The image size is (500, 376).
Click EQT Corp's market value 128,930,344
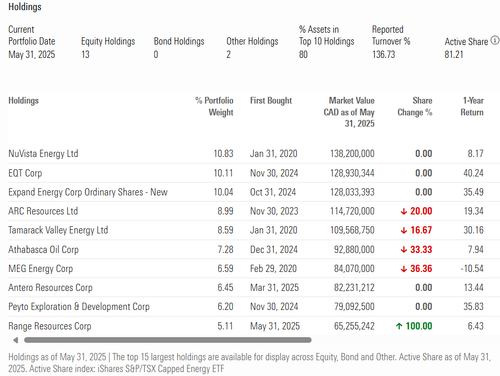[352, 173]
